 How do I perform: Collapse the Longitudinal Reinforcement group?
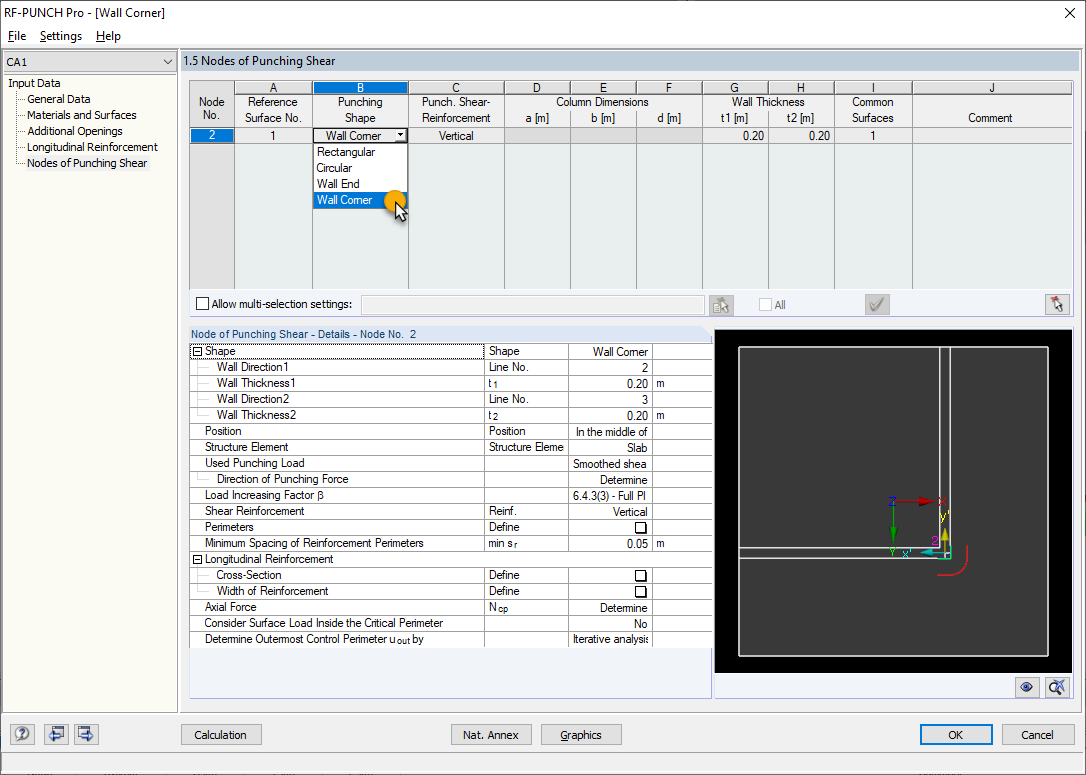[197, 558]
